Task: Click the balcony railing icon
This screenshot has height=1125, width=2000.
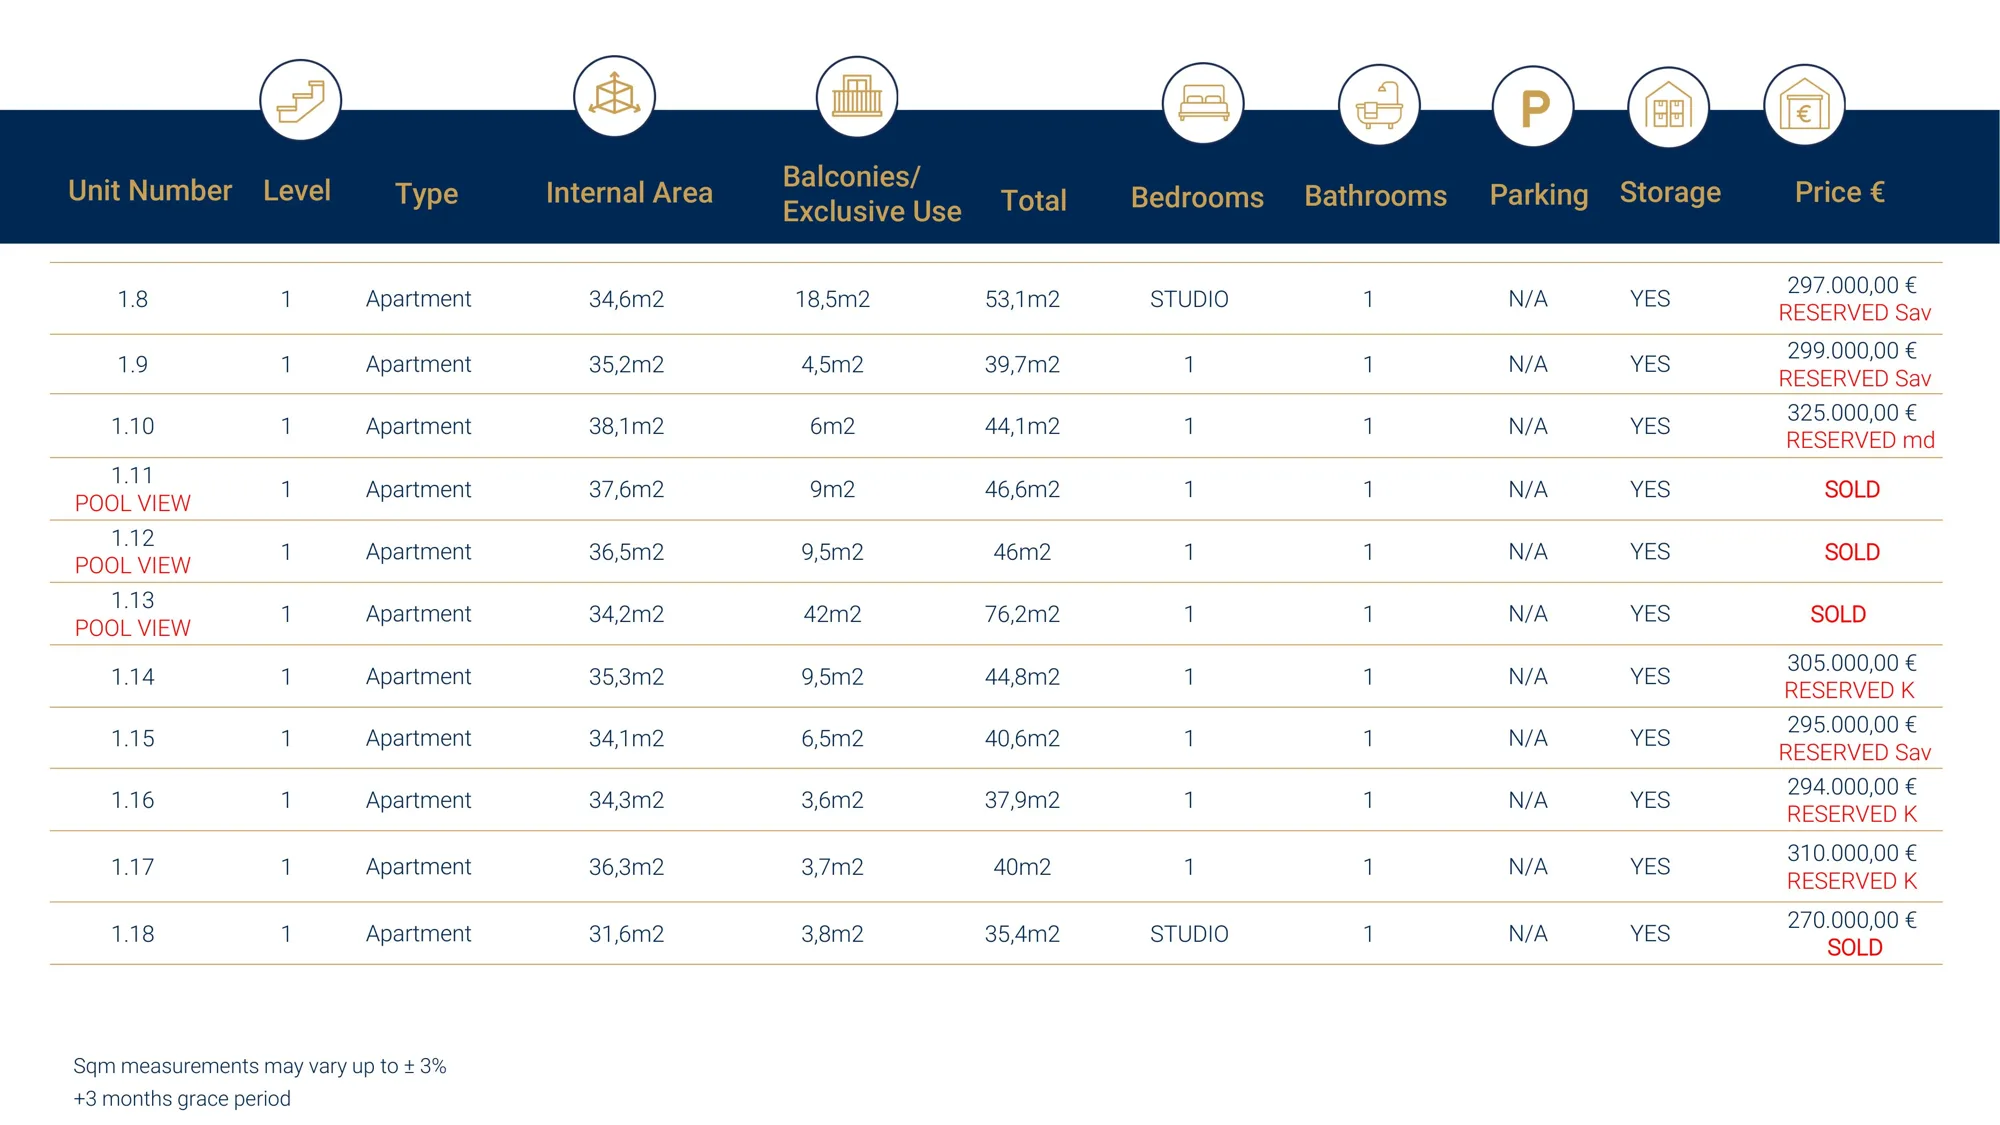Action: (857, 97)
